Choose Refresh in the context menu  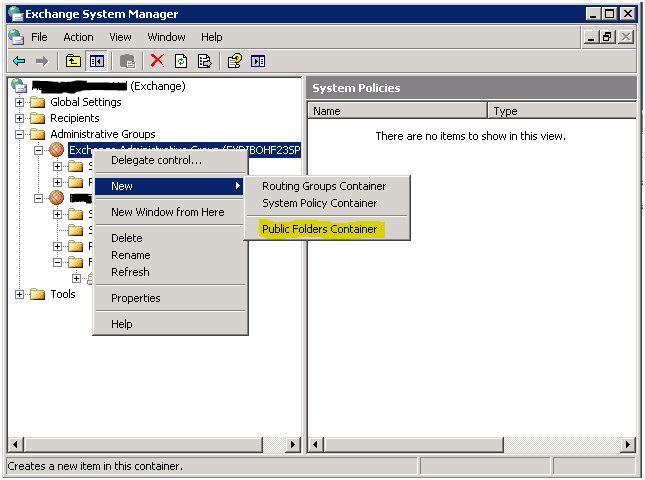pos(170,272)
